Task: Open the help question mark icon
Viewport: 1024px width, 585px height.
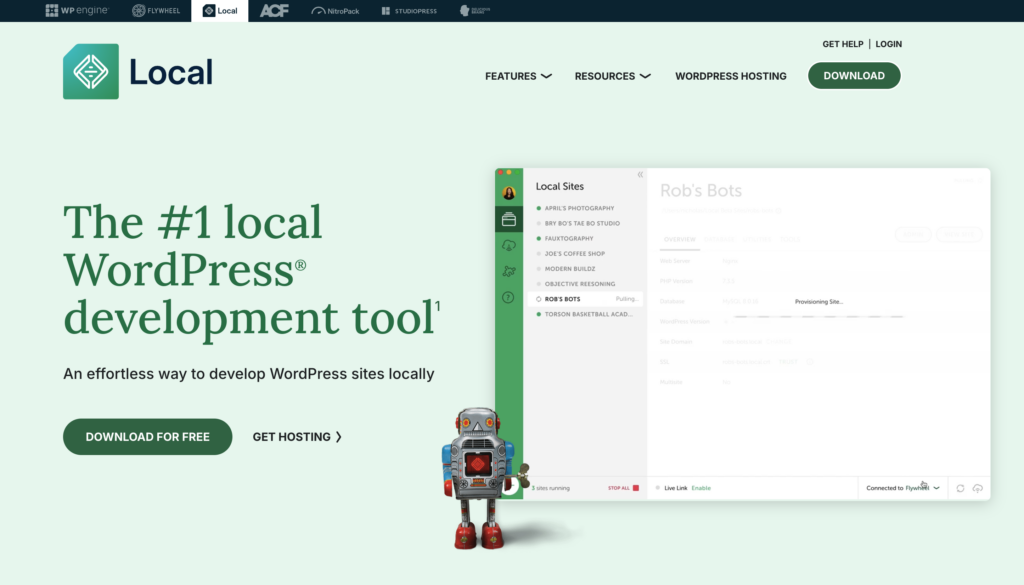Action: 509,297
